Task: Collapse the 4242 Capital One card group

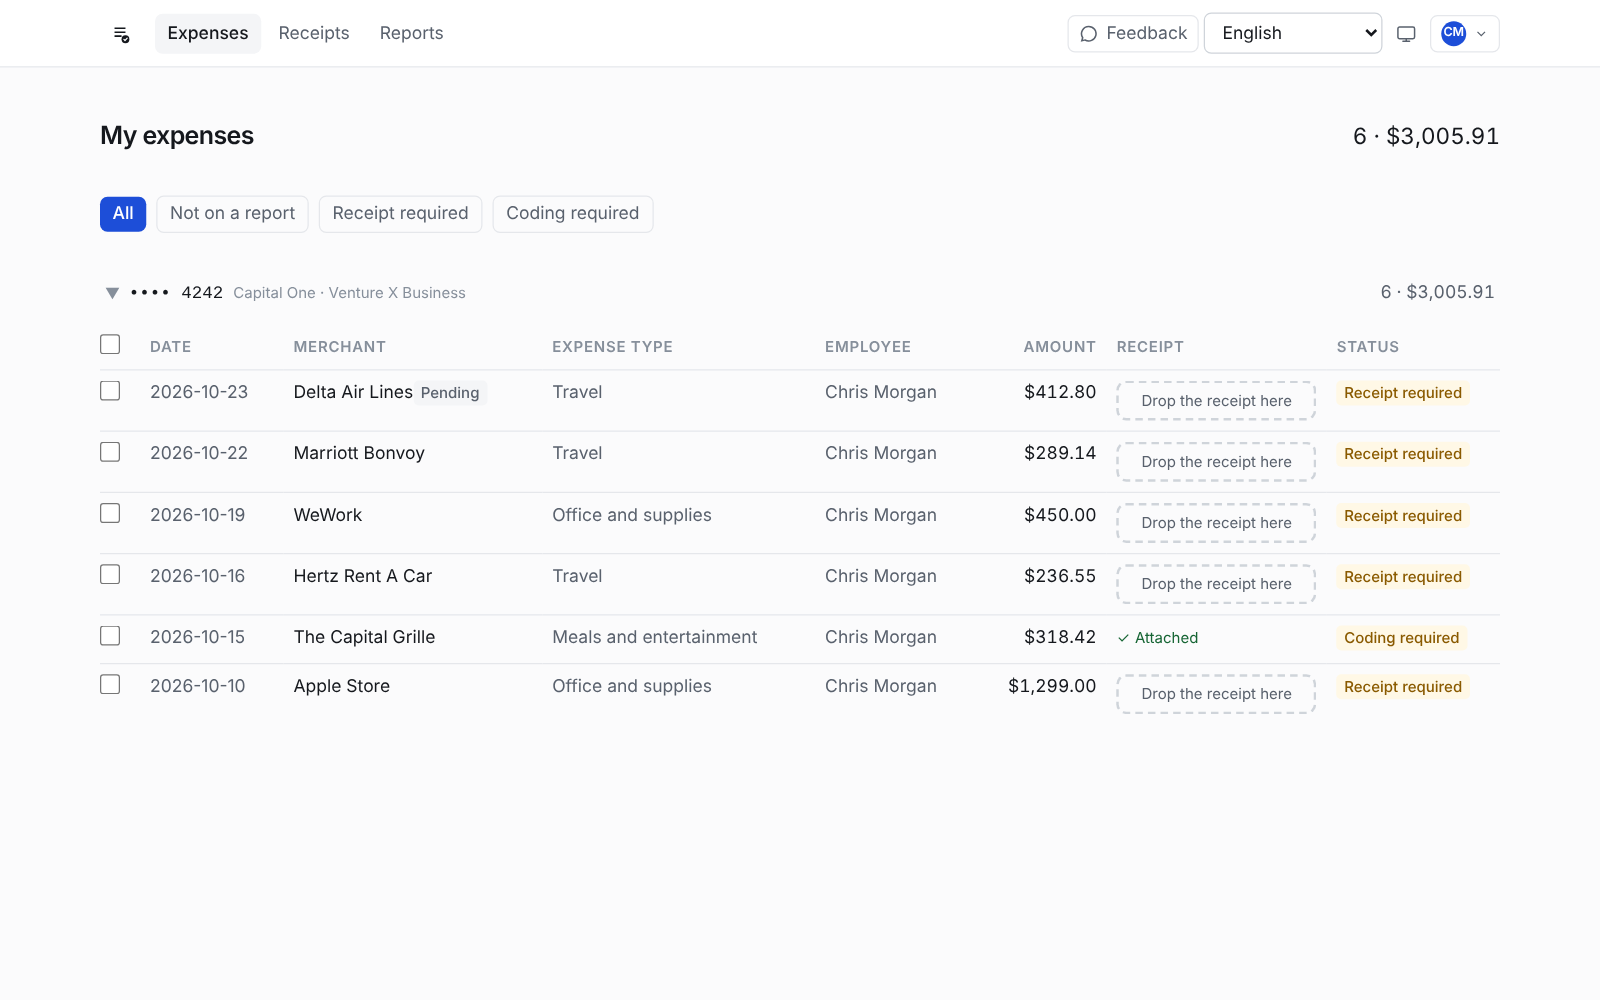Action: [112, 293]
